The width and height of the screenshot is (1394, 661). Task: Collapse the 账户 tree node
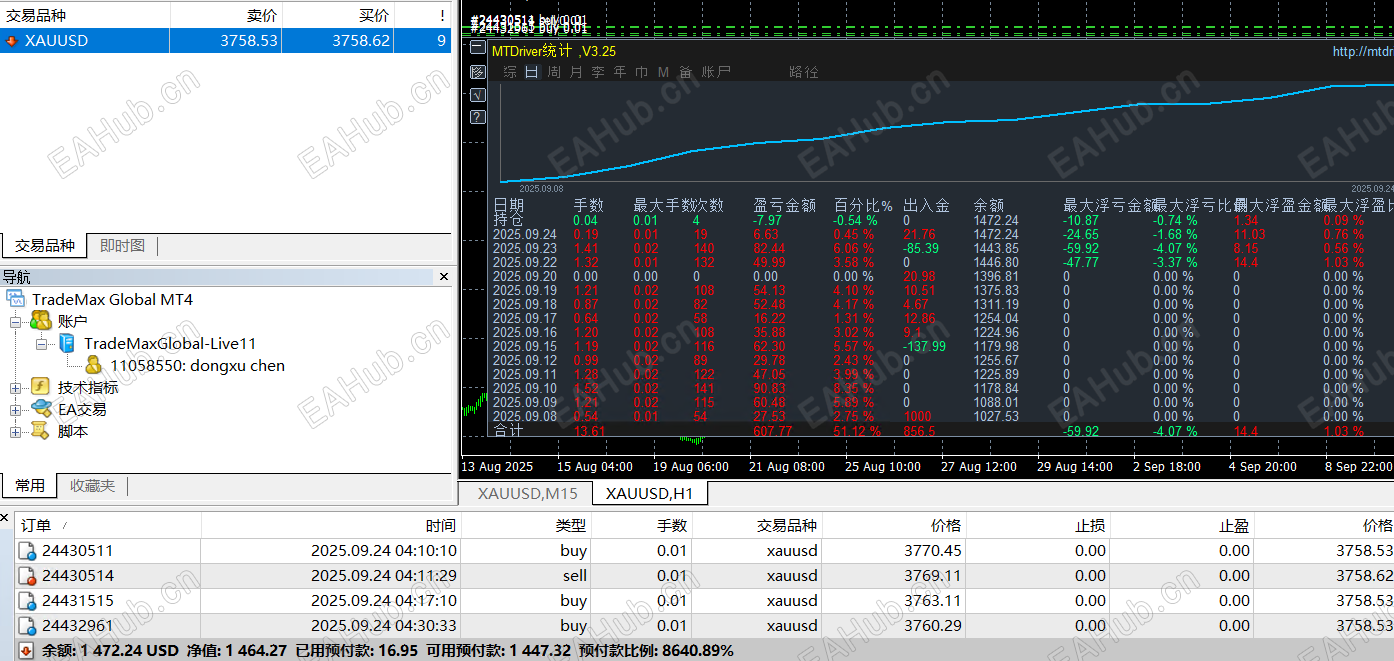pos(16,322)
